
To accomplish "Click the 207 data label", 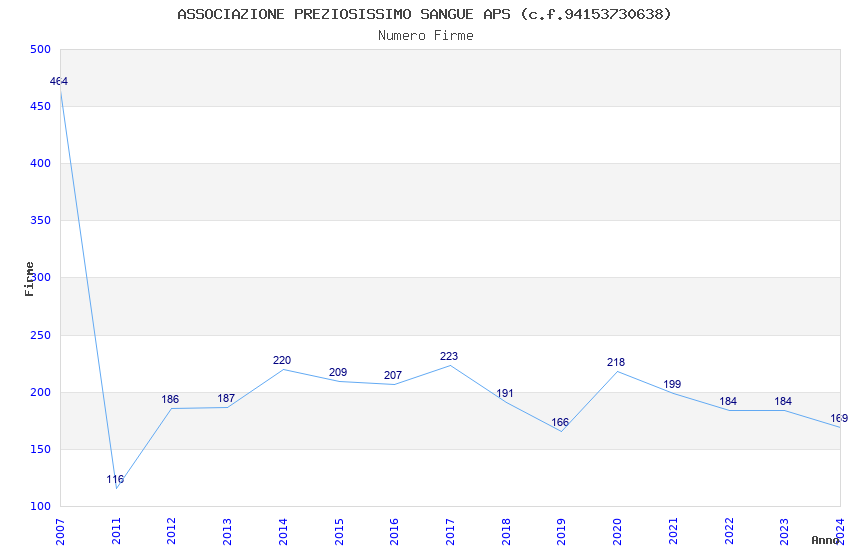I will [x=393, y=375].
